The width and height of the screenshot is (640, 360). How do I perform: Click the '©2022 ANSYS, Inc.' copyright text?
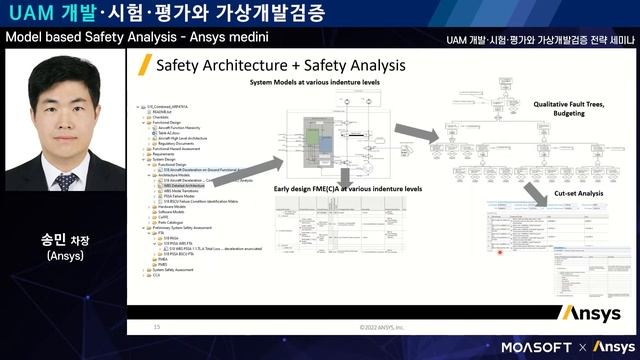pyautogui.click(x=382, y=327)
